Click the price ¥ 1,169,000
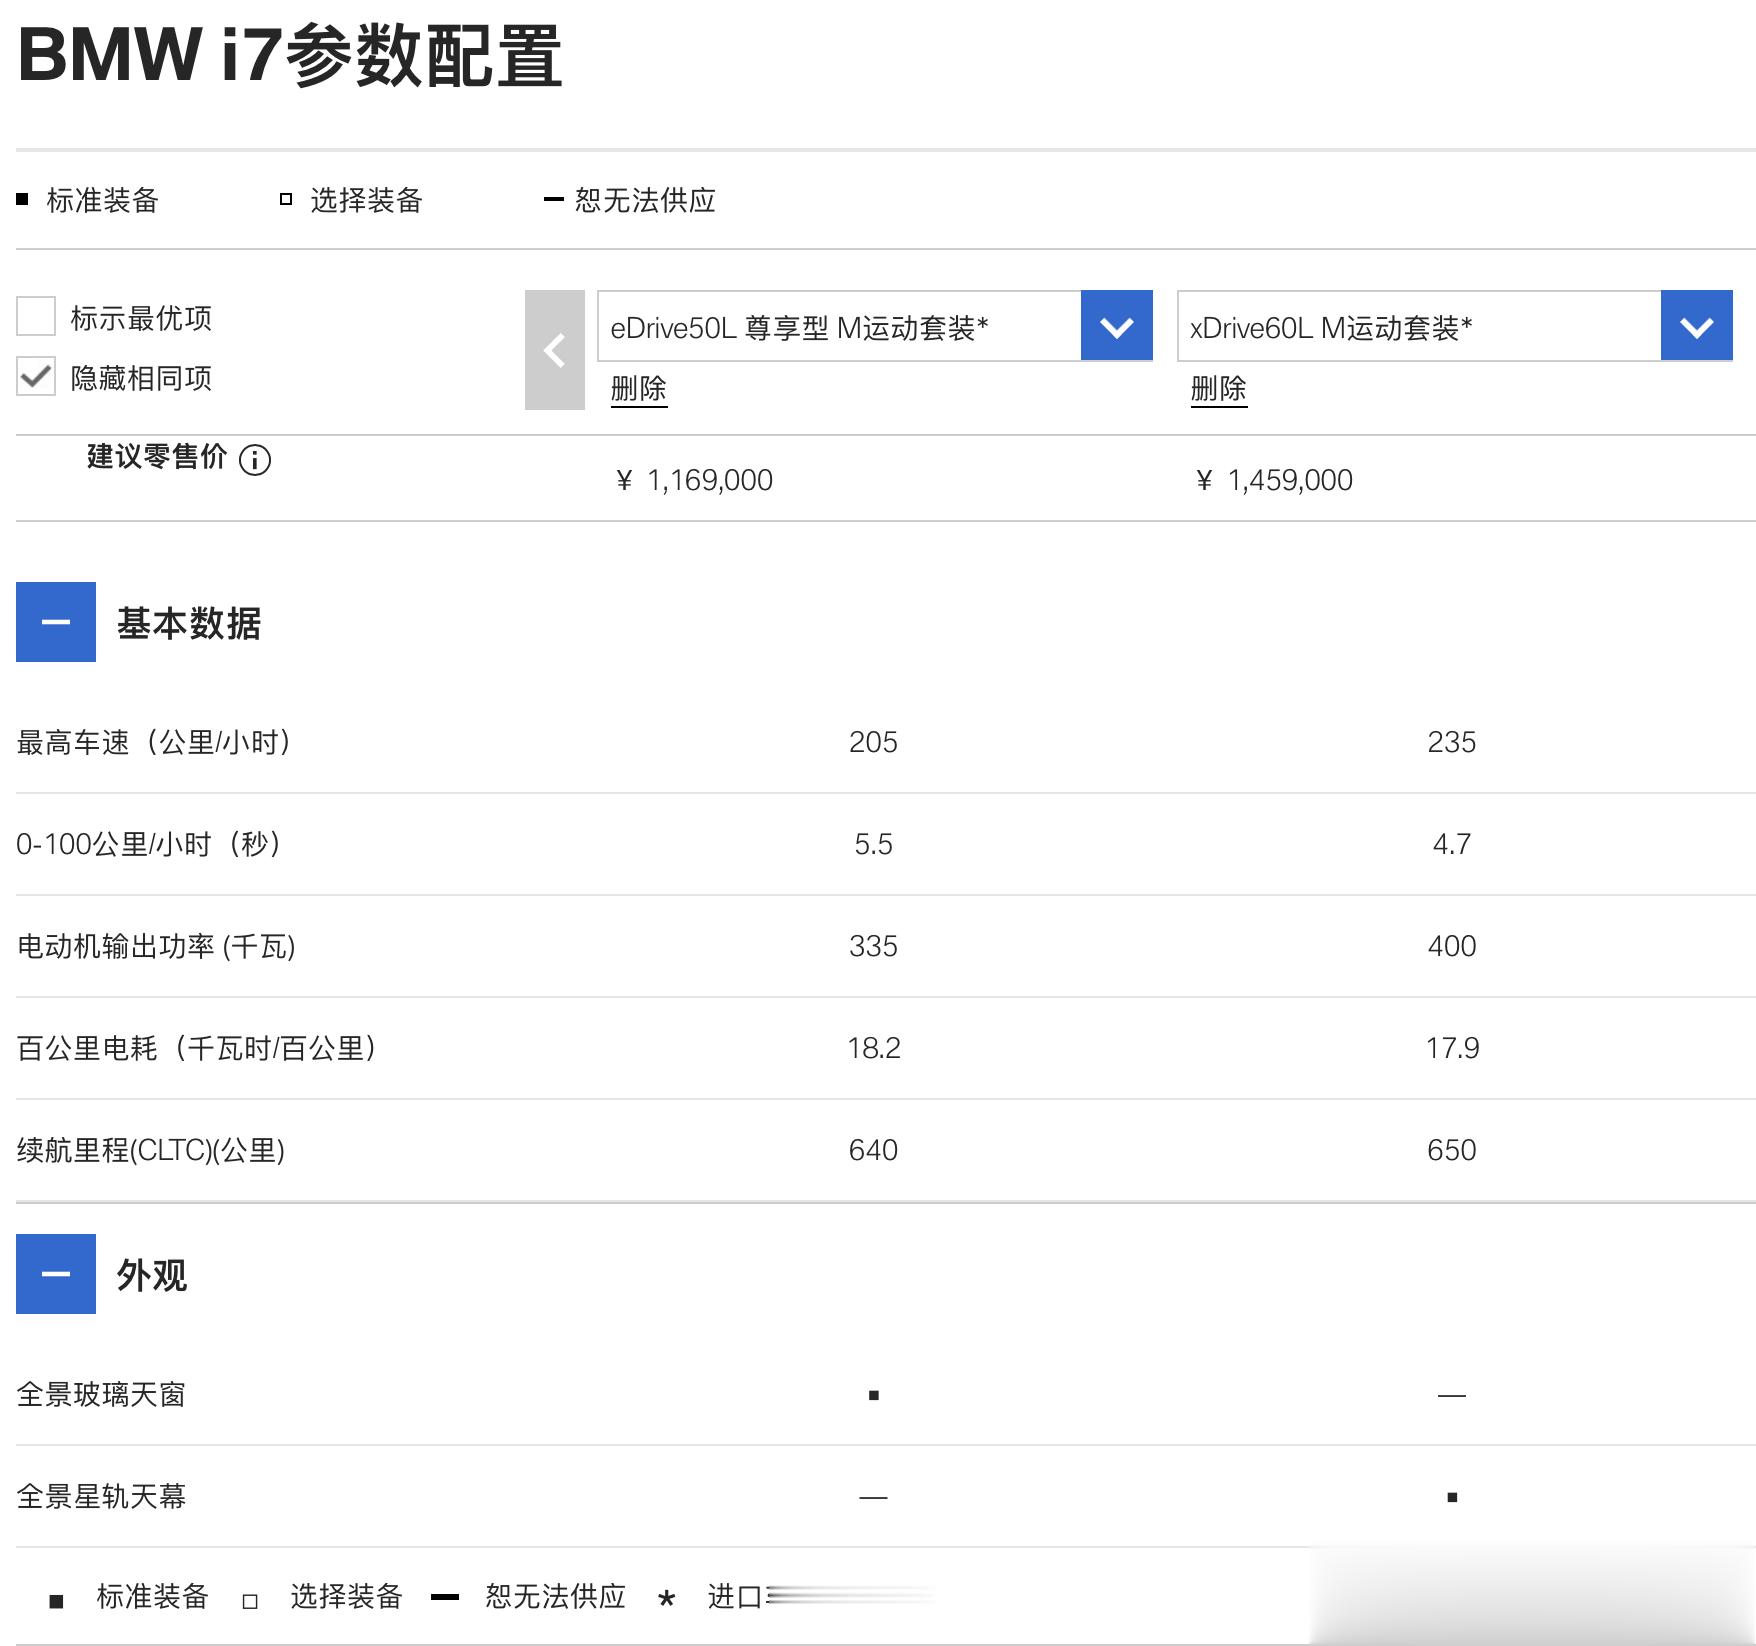This screenshot has width=1756, height=1646. 694,480
